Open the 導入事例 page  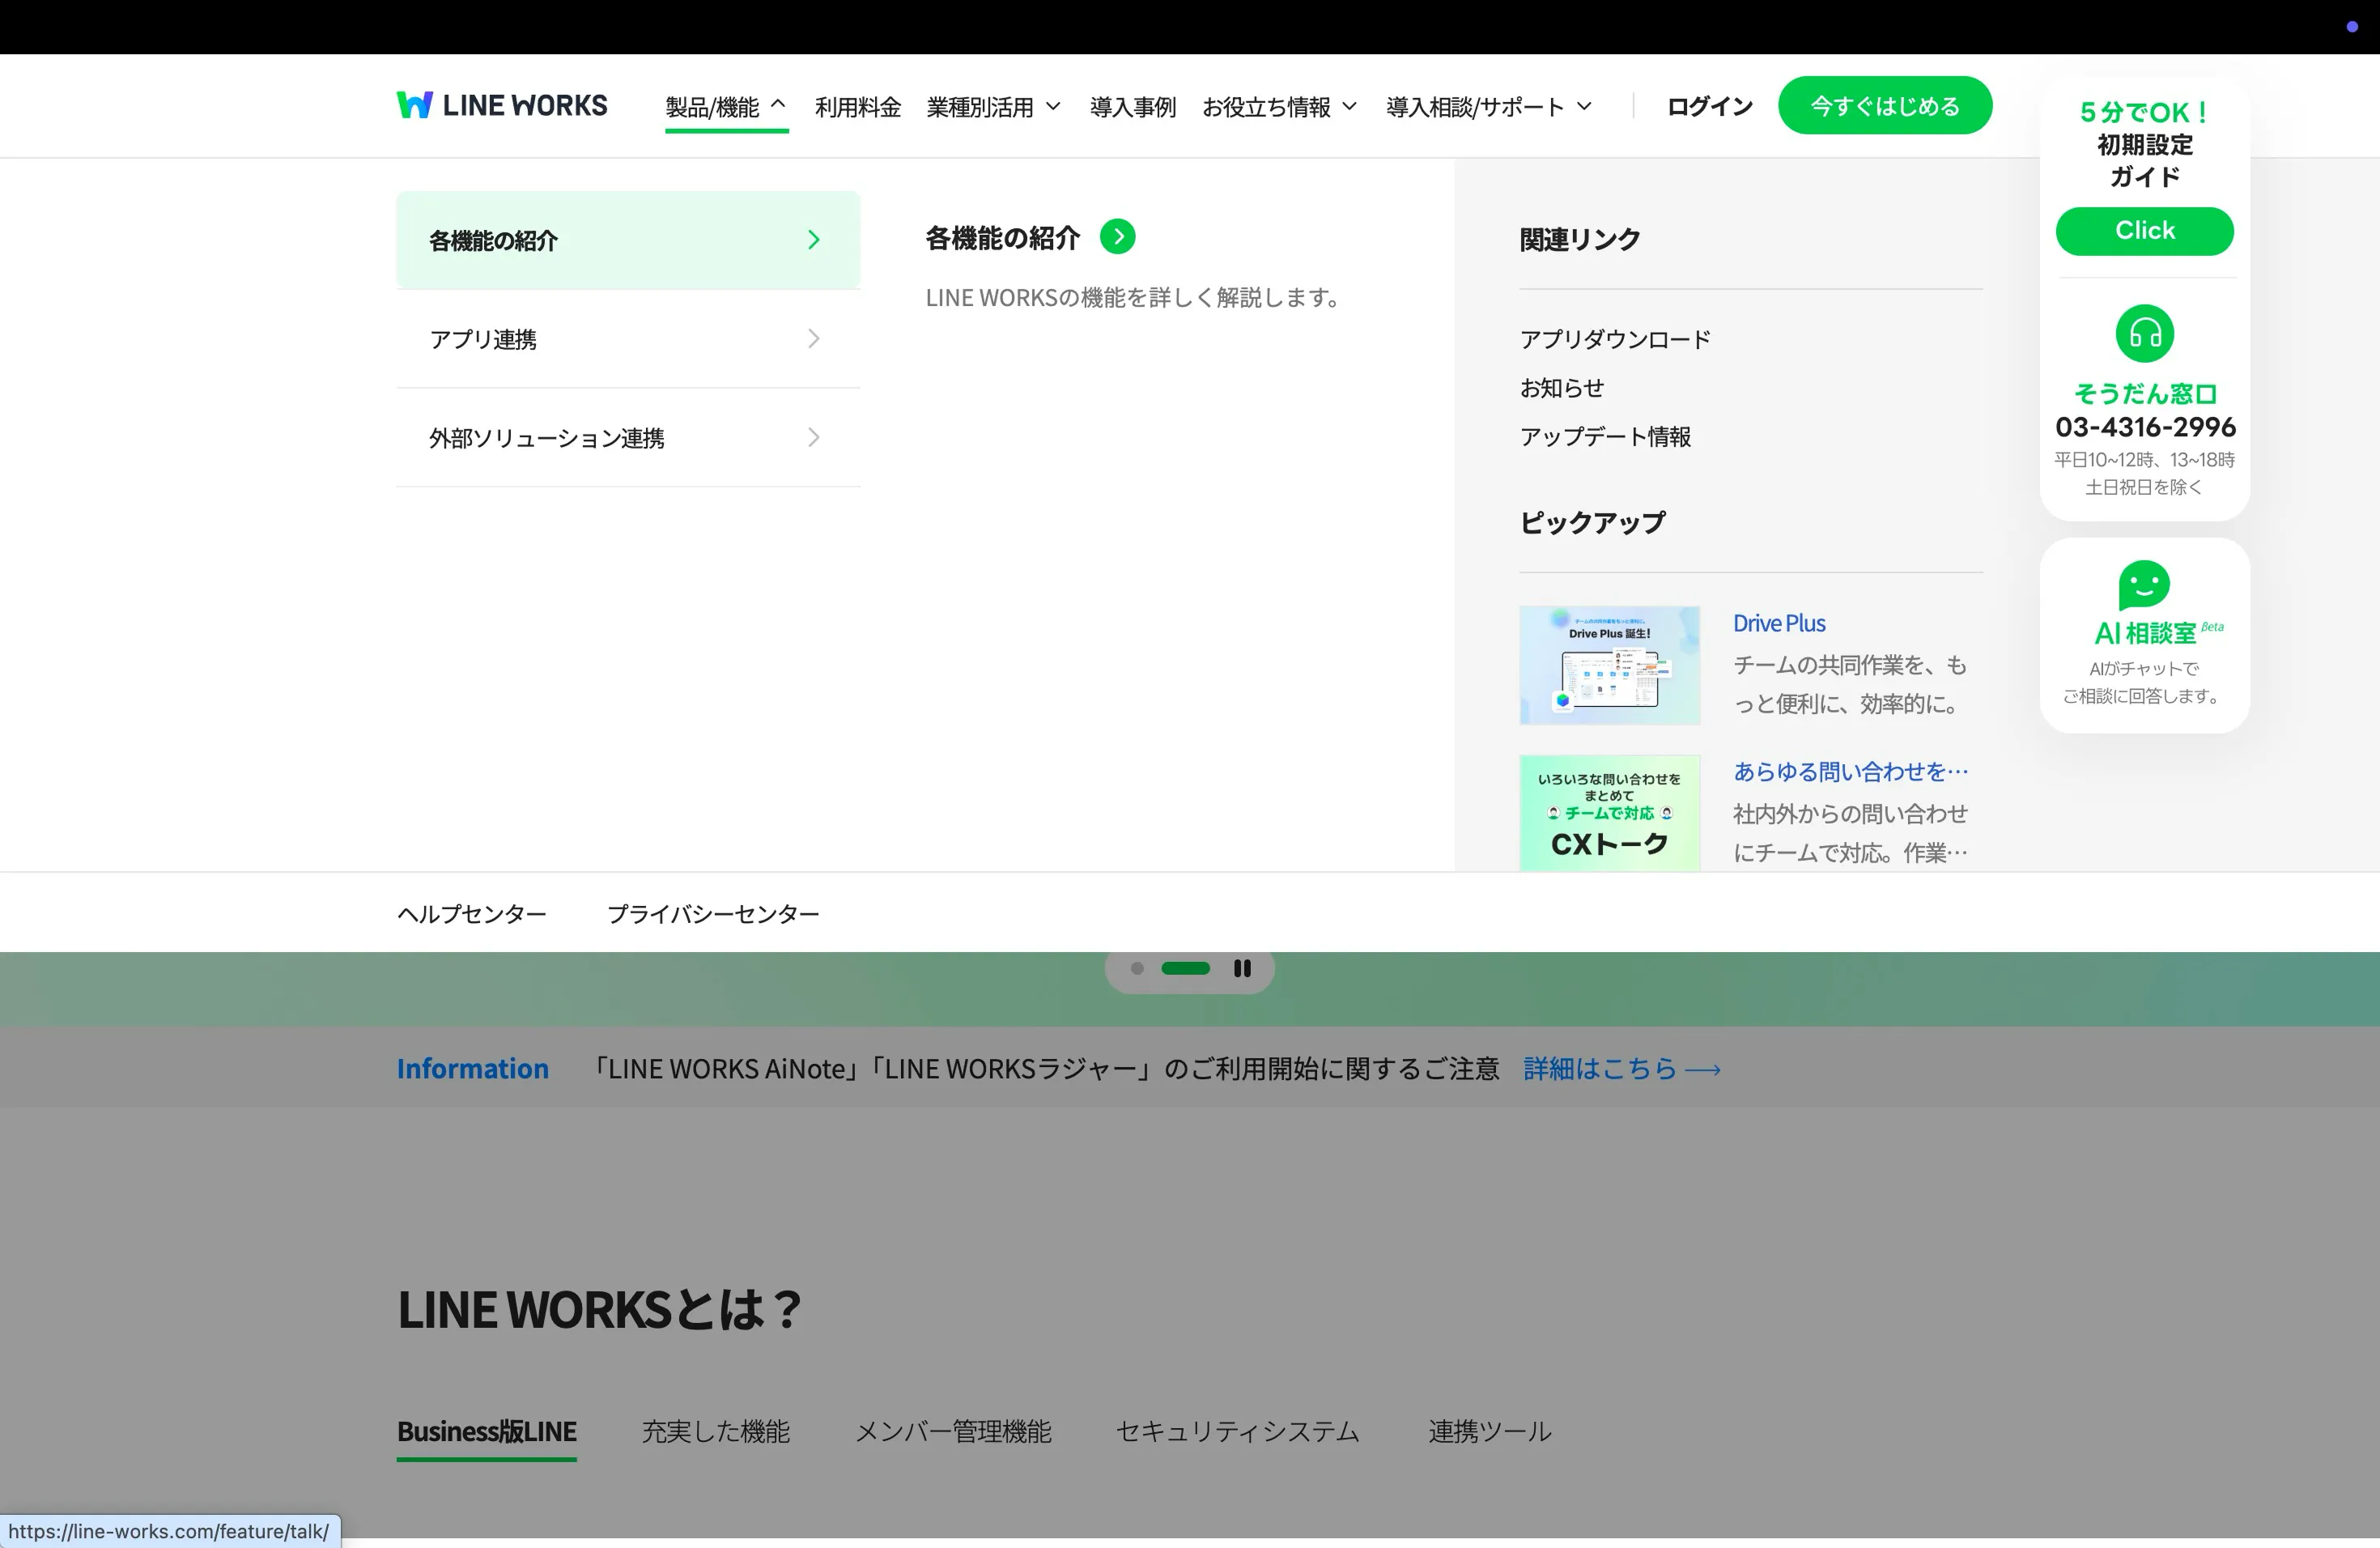click(x=1132, y=107)
